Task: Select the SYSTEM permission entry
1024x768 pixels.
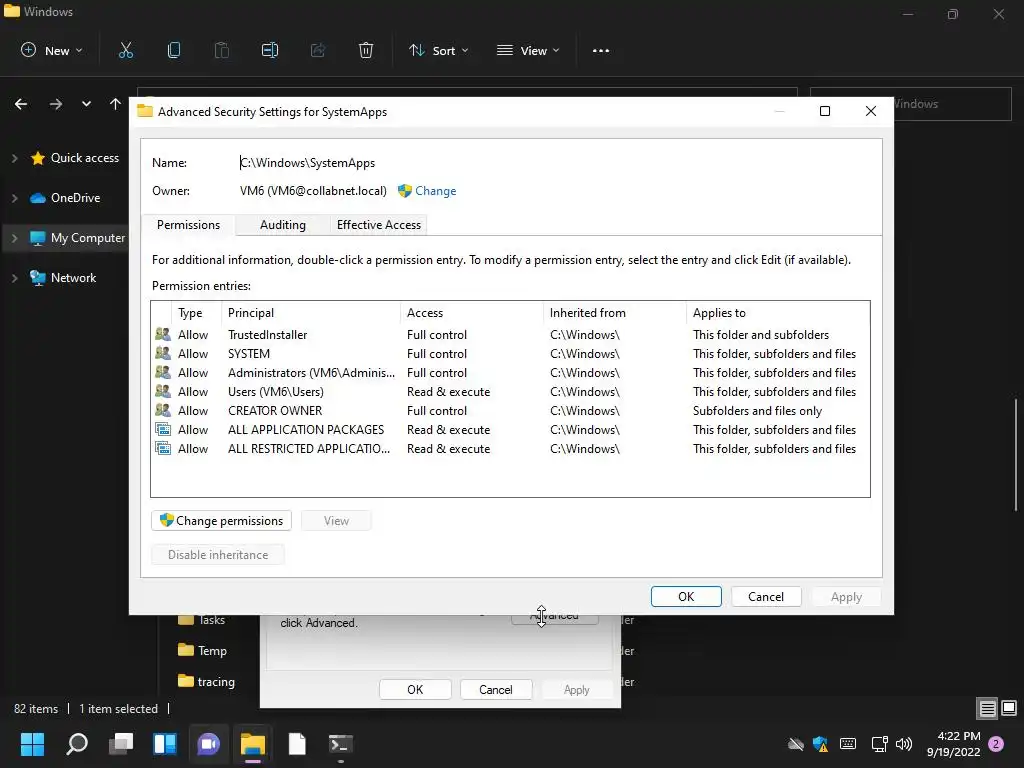Action: point(510,353)
